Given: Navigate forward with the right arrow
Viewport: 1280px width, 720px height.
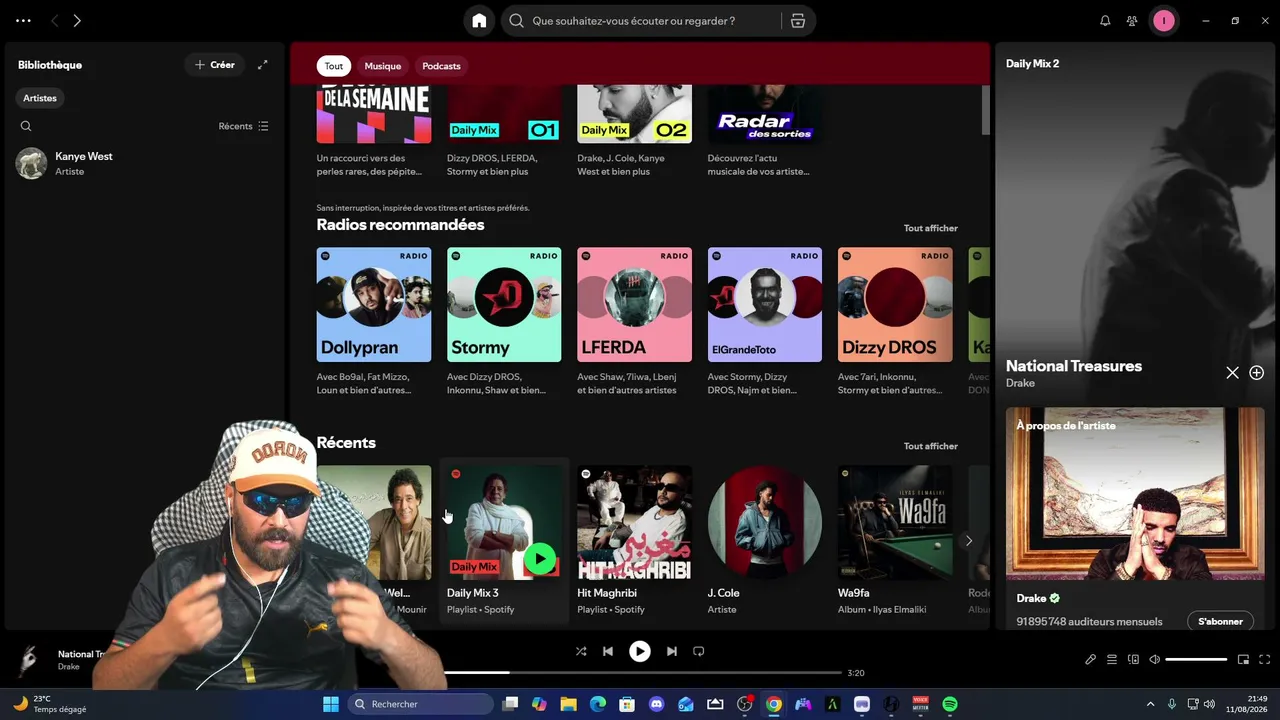Looking at the screenshot, I should pos(77,21).
